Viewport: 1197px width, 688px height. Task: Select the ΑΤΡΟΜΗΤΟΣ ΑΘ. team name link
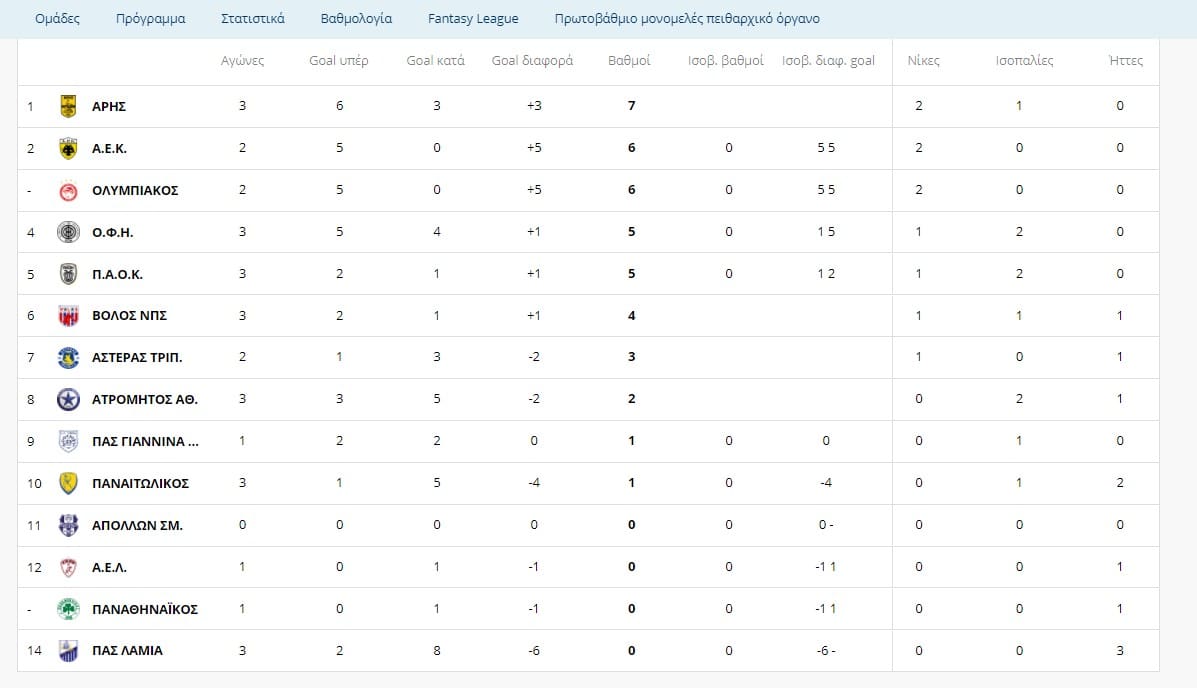coord(144,399)
